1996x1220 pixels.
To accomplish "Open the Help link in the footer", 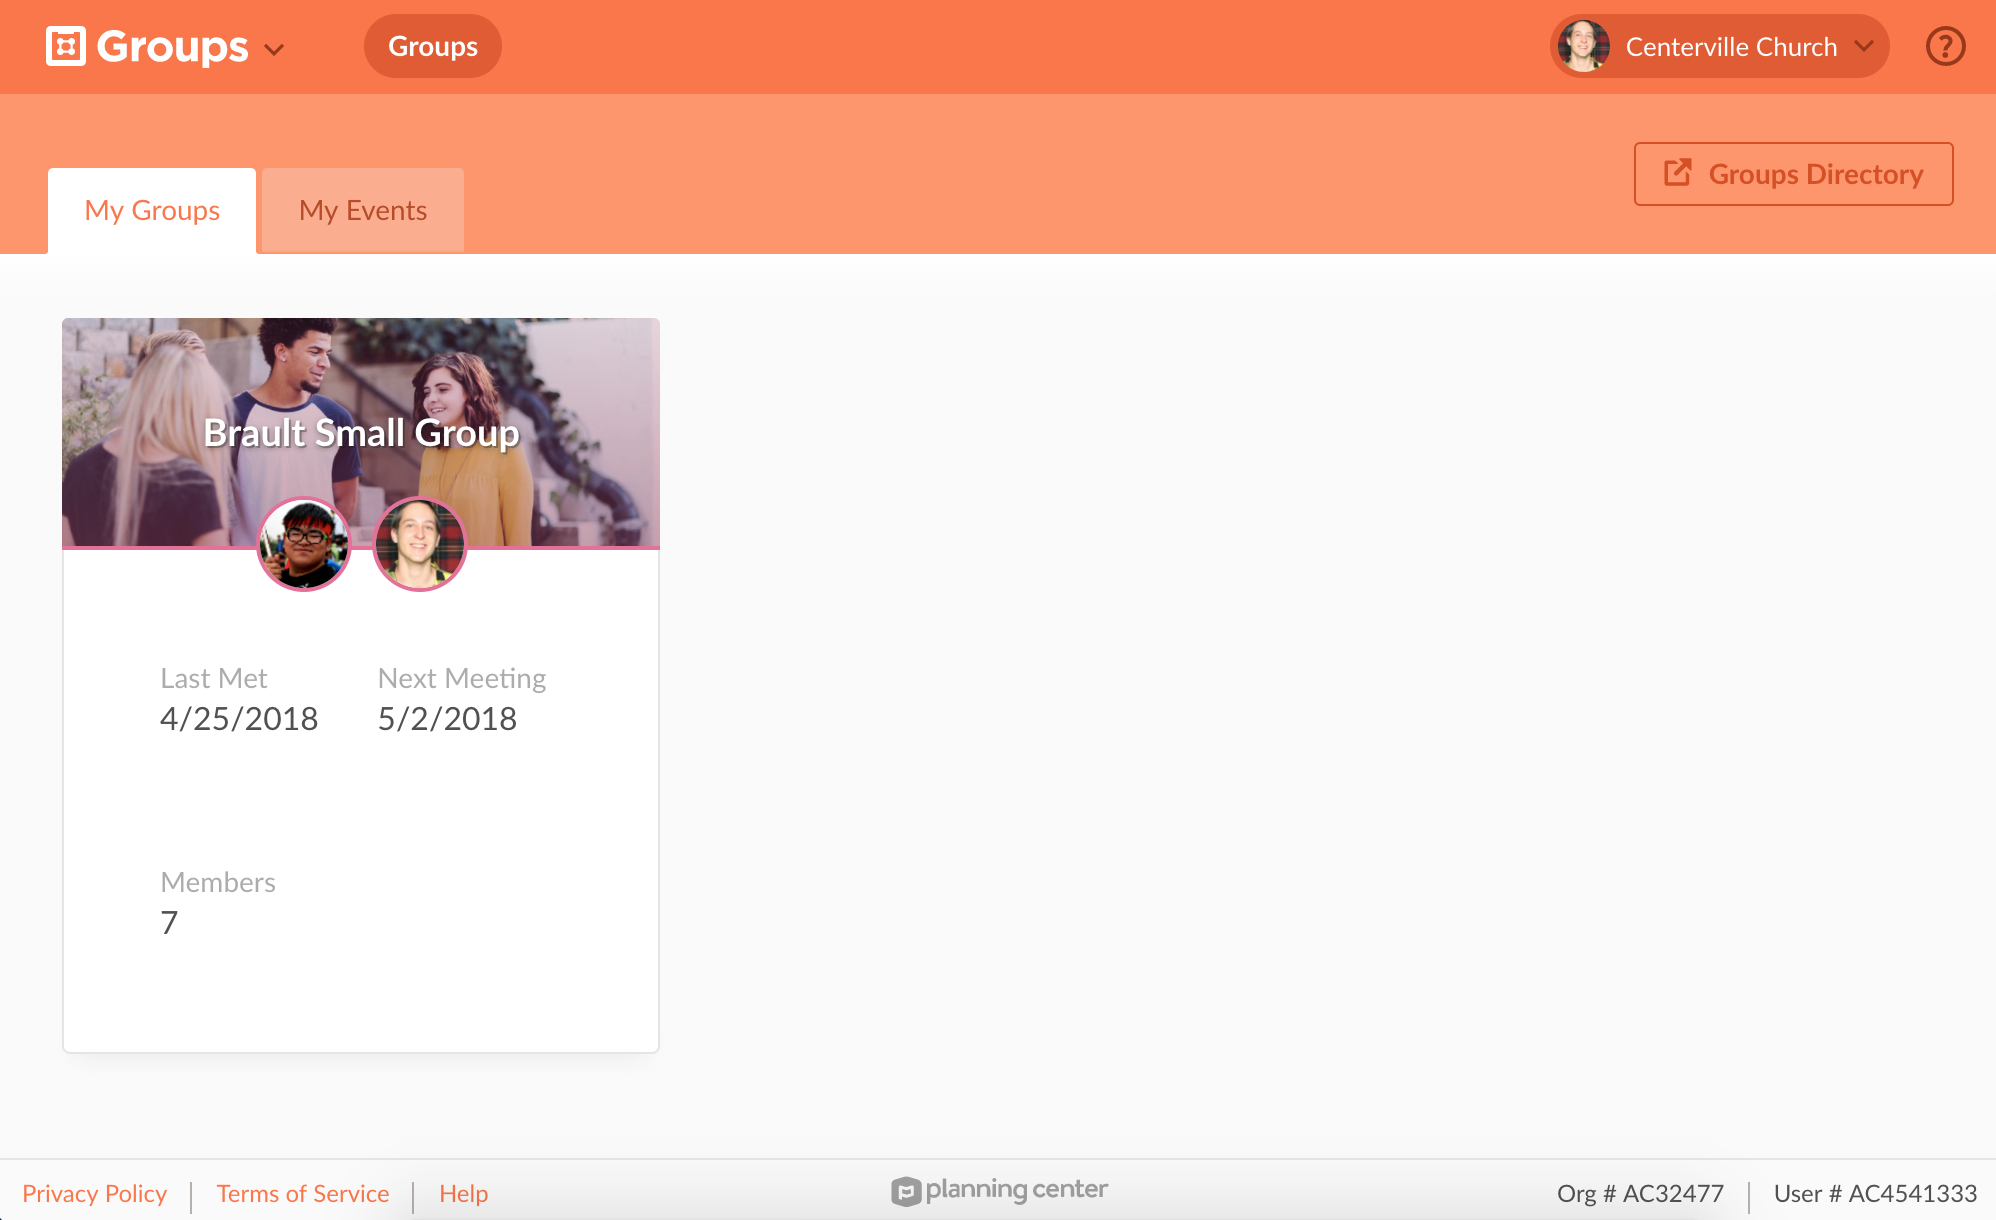I will coord(462,1192).
